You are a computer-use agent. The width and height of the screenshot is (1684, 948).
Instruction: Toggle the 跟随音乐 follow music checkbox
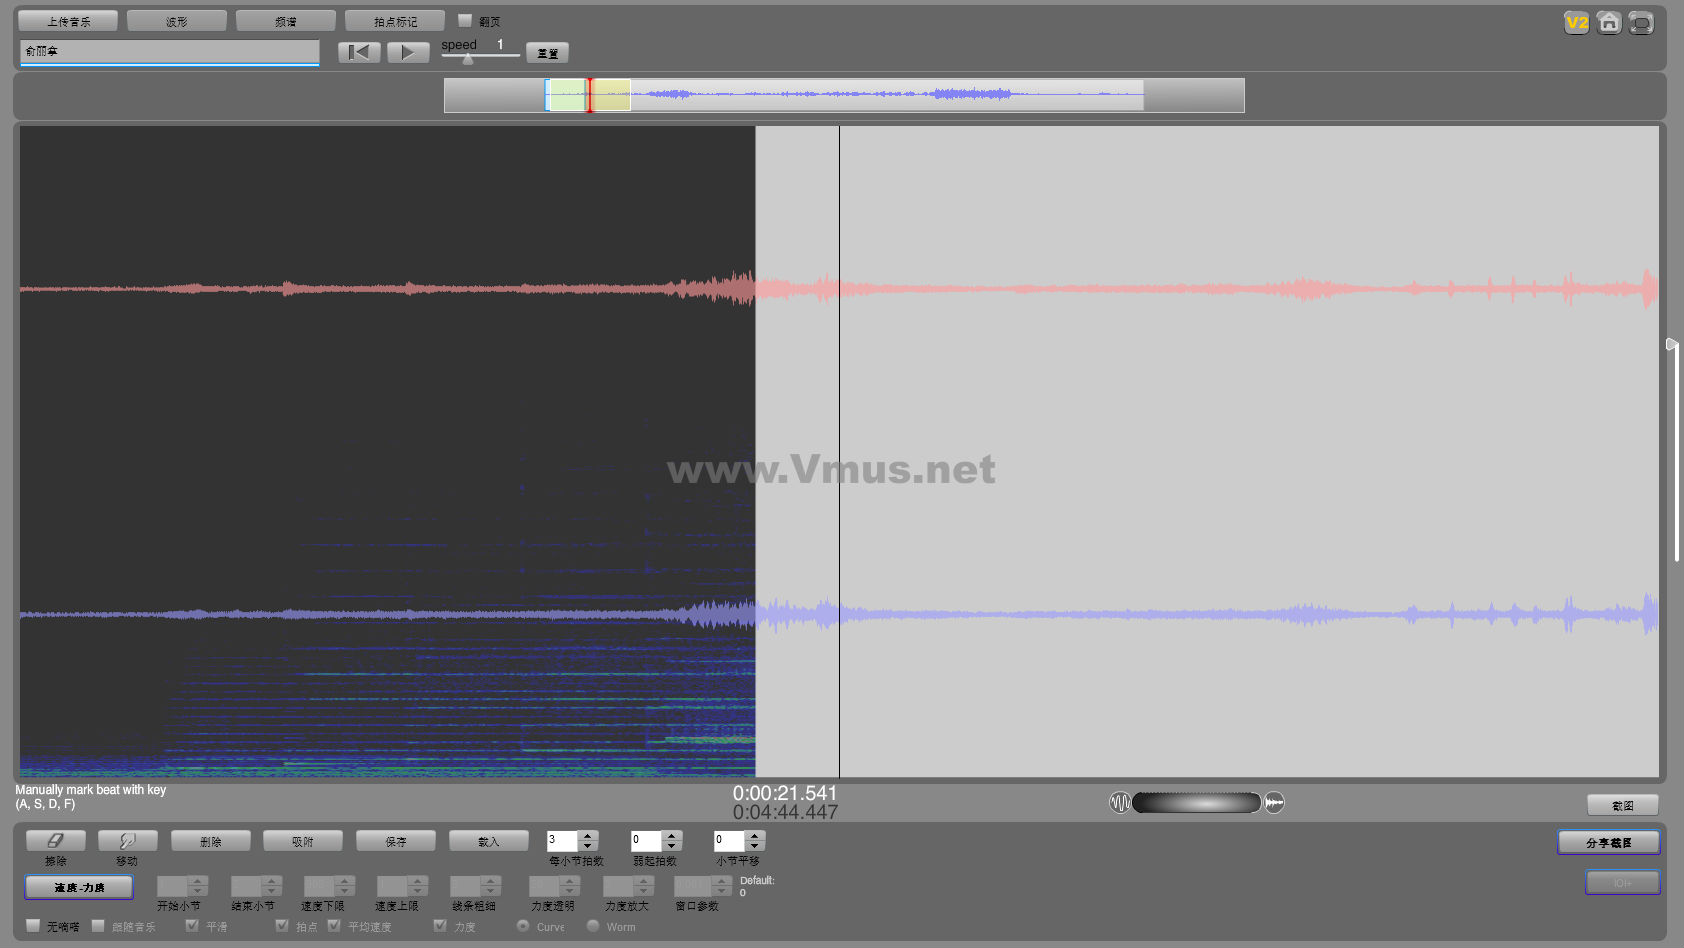point(98,926)
